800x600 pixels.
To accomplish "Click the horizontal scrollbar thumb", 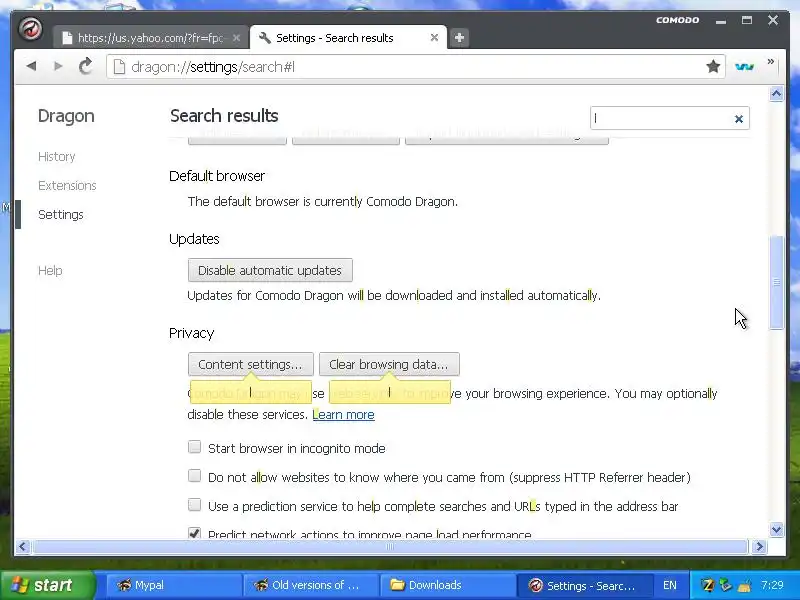I will [390, 547].
